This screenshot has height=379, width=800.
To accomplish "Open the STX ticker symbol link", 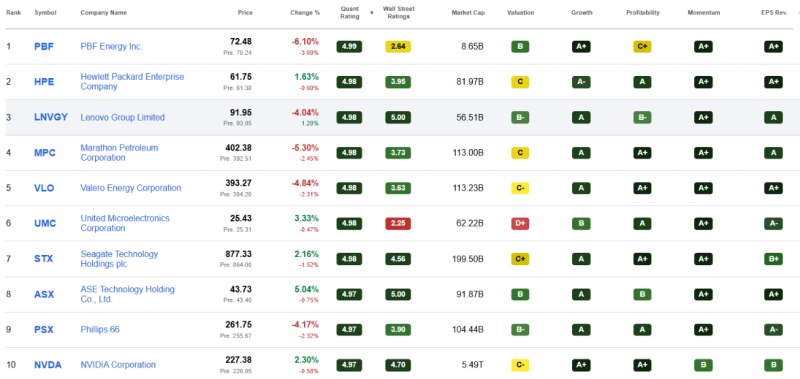I will point(43,259).
